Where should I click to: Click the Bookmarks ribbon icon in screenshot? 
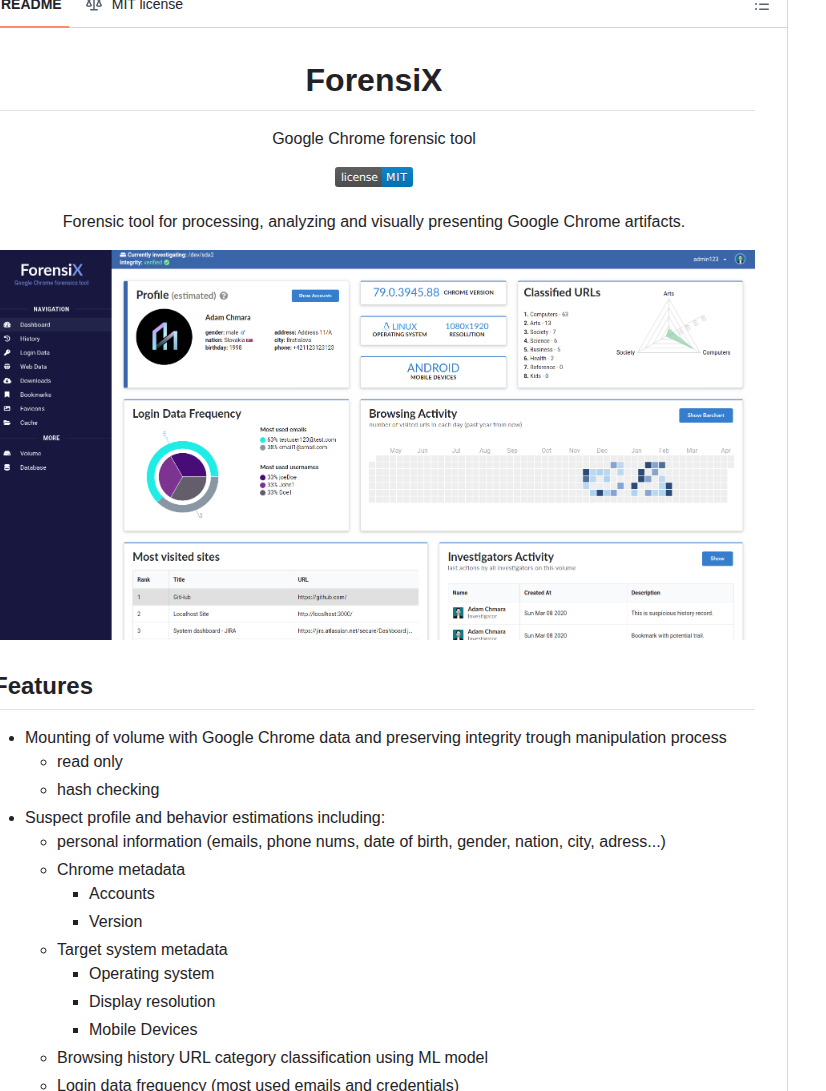7,395
